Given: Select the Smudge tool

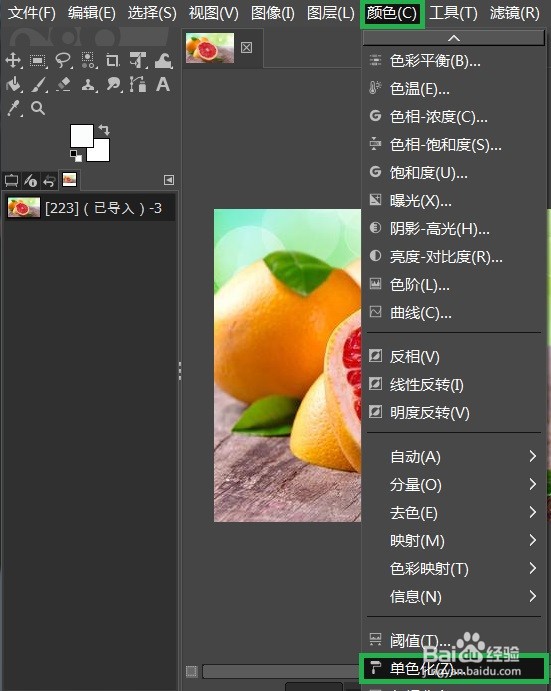Looking at the screenshot, I should 114,84.
